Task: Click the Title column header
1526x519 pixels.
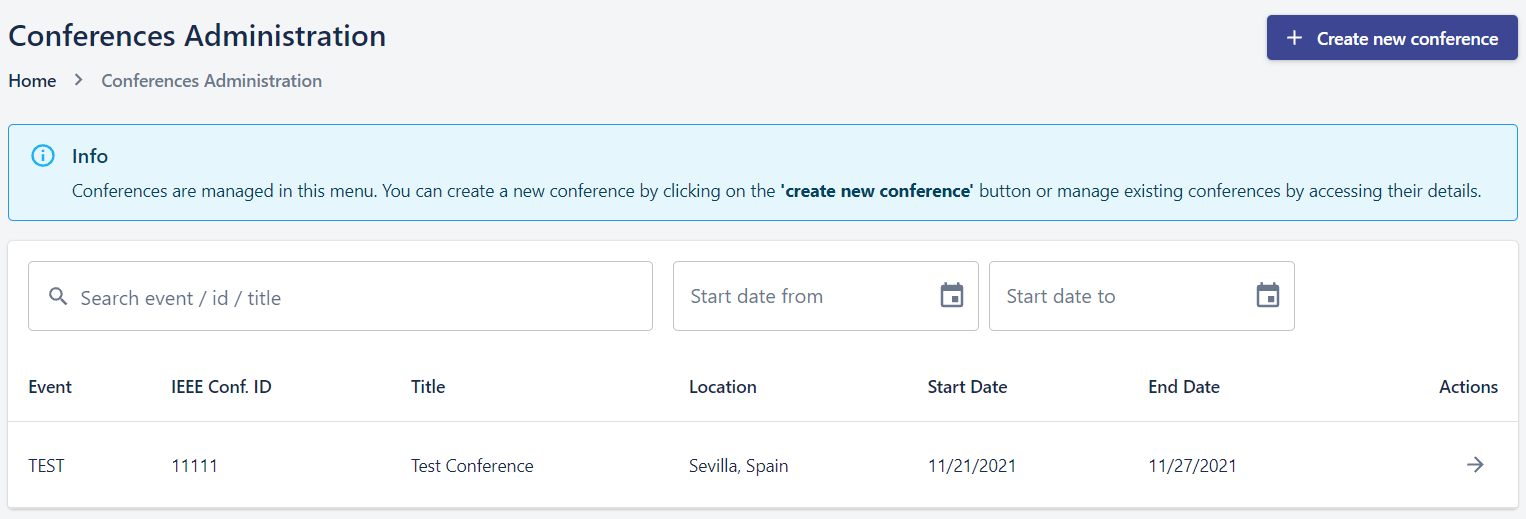Action: click(428, 387)
